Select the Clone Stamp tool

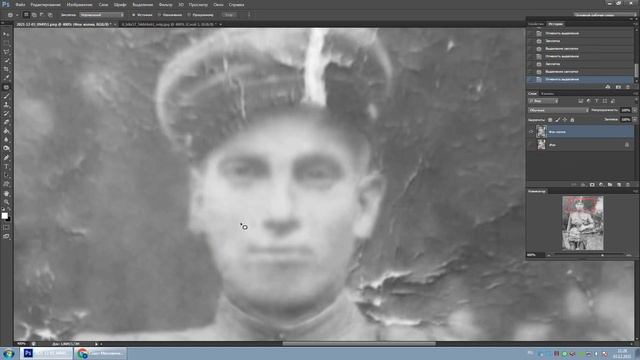coord(6,105)
